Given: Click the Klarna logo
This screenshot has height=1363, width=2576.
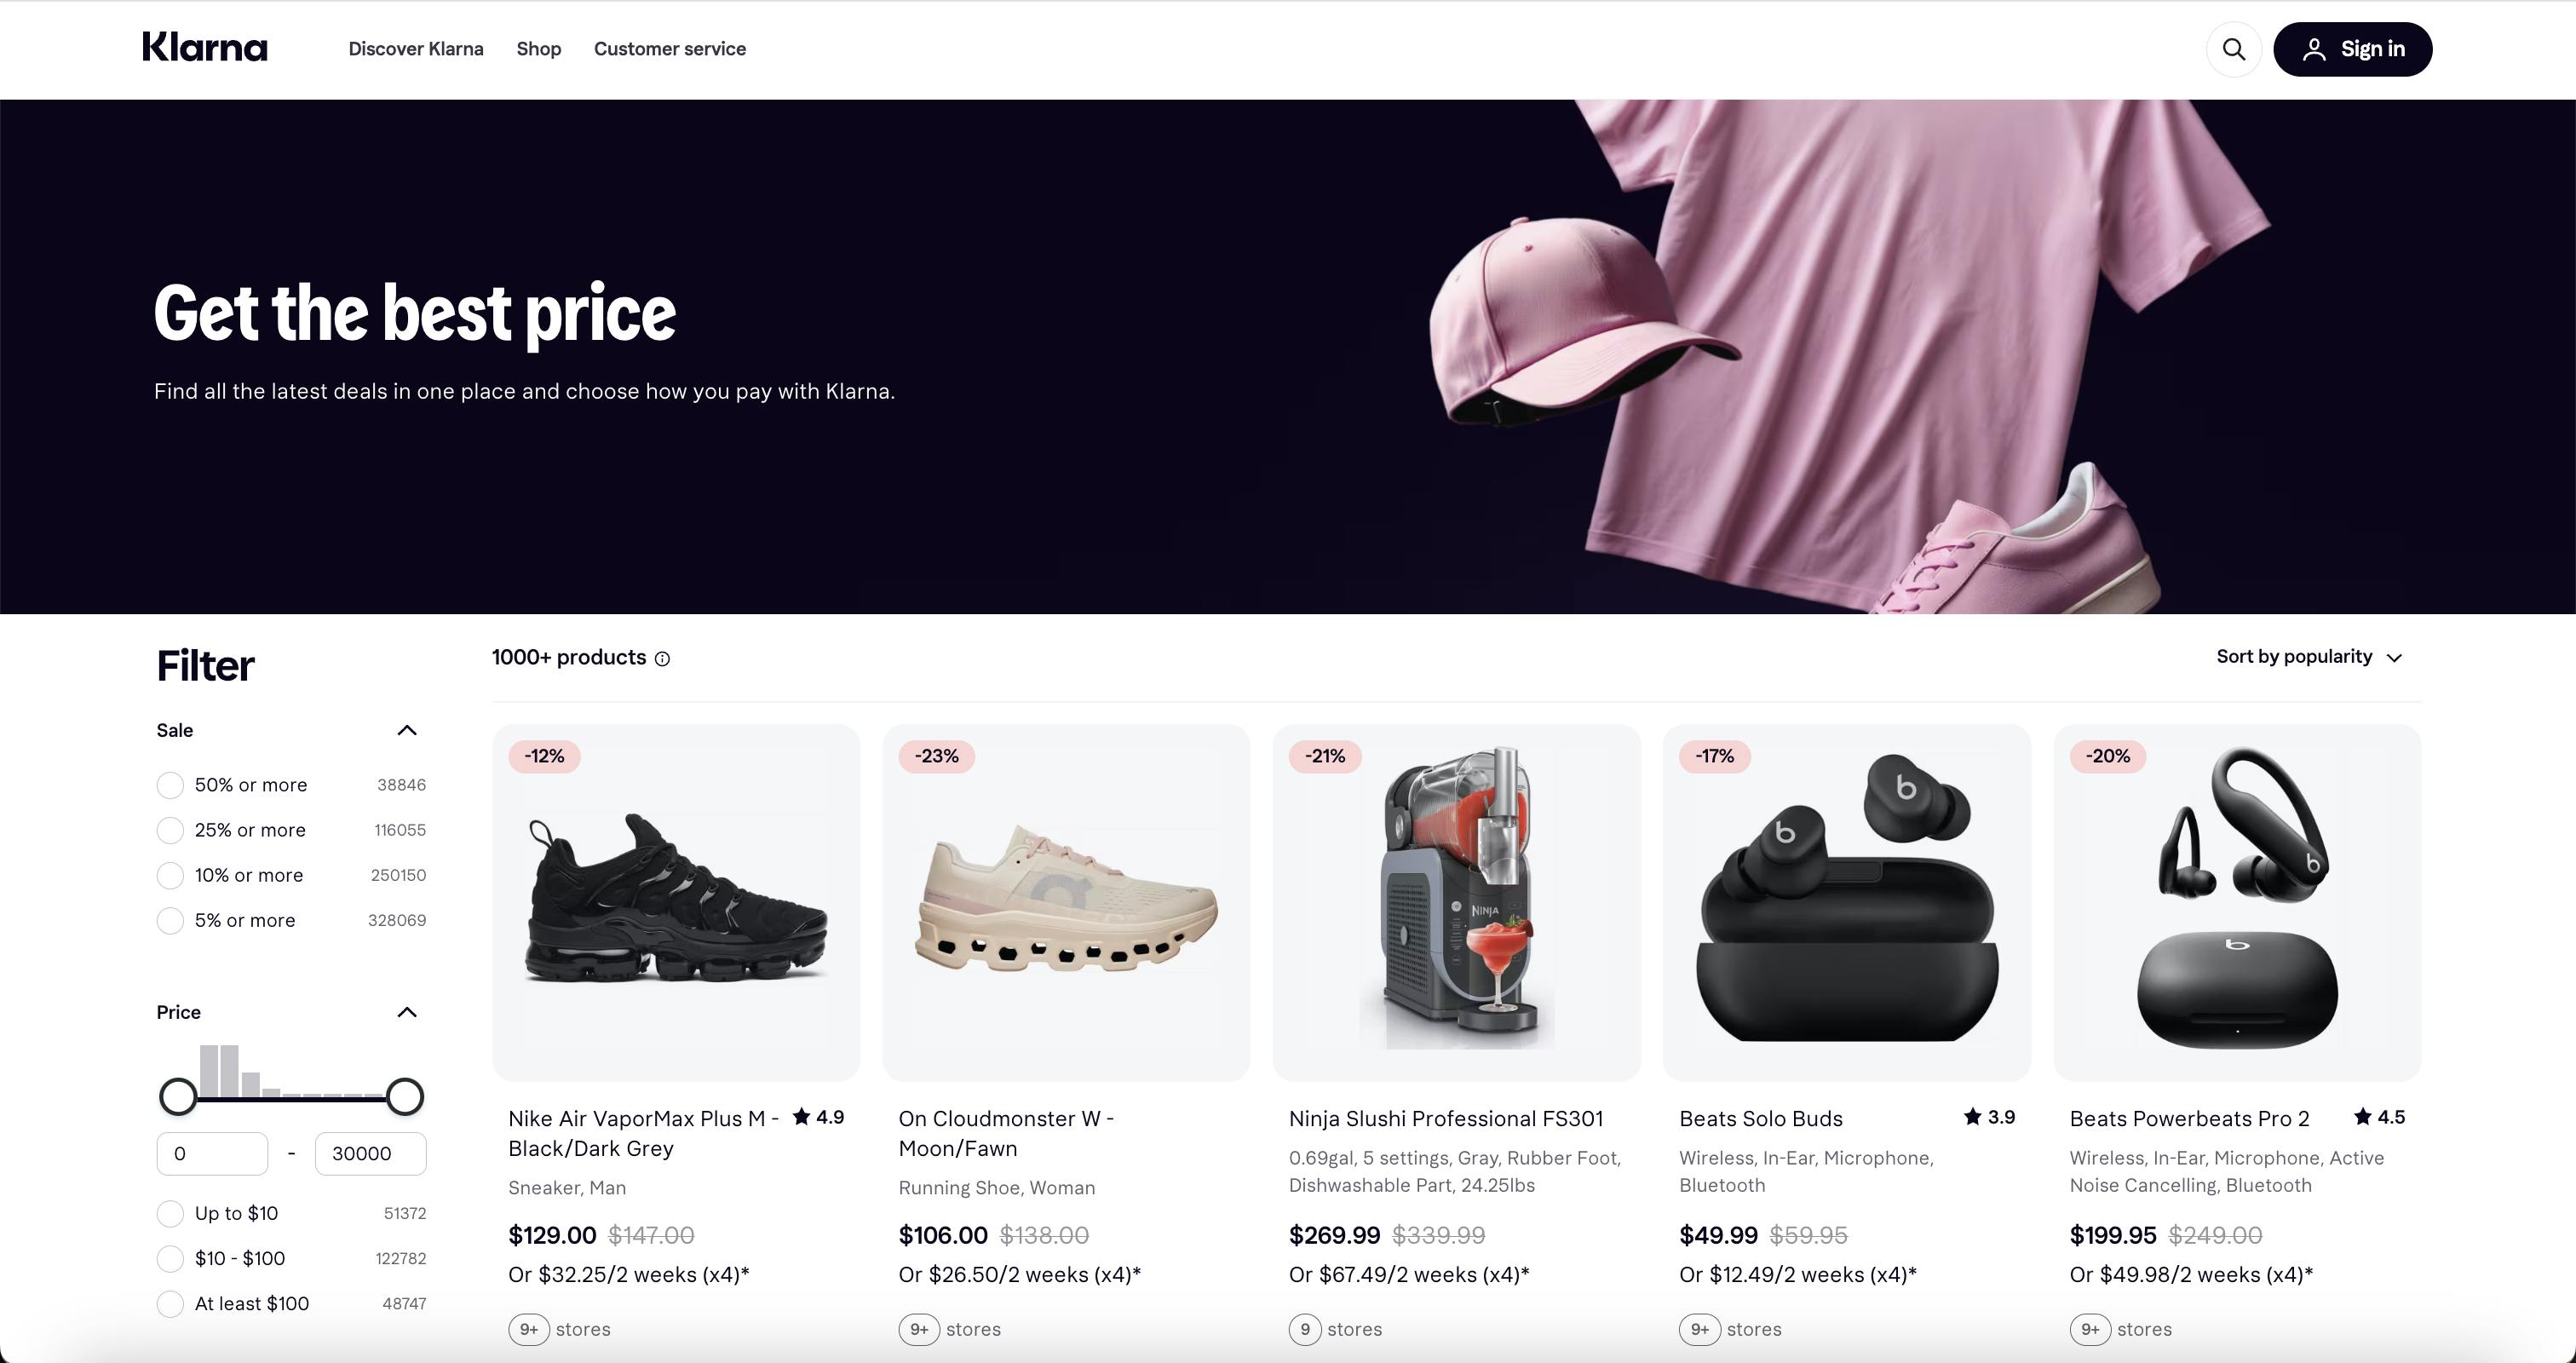Looking at the screenshot, I should pos(205,48).
